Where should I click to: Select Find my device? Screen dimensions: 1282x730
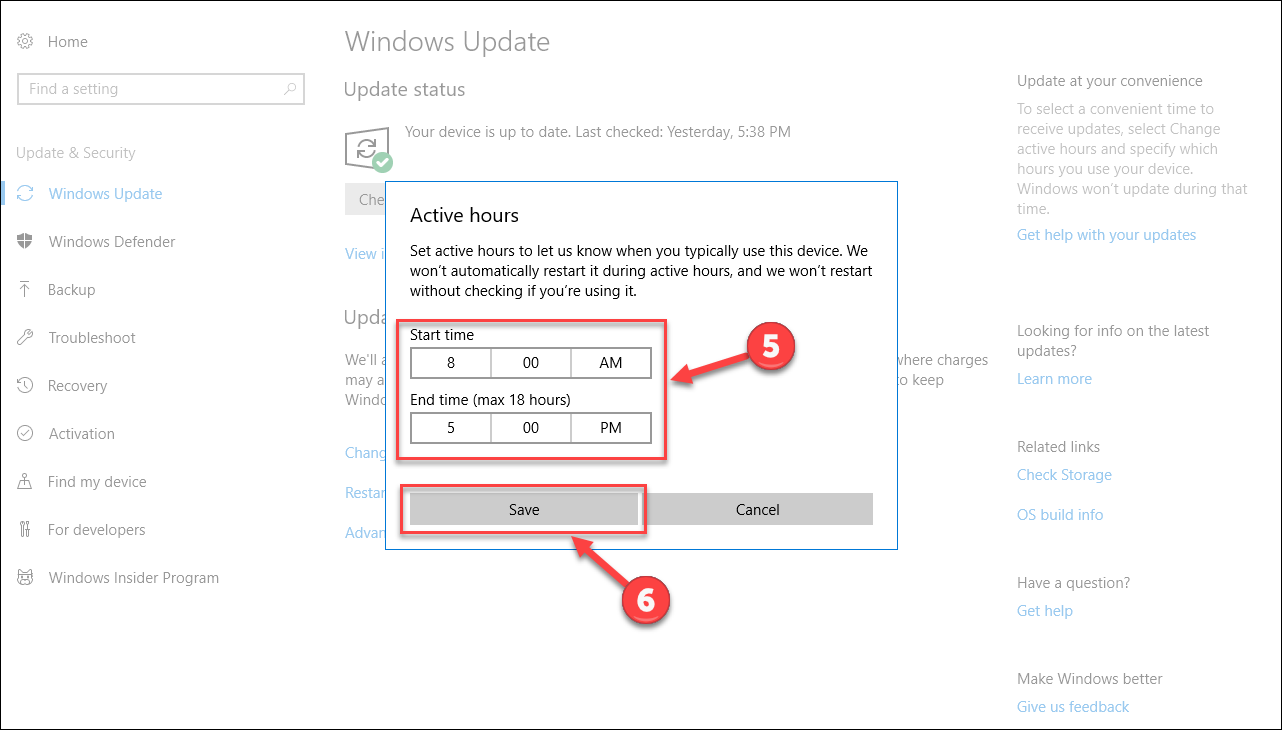[x=97, y=482]
